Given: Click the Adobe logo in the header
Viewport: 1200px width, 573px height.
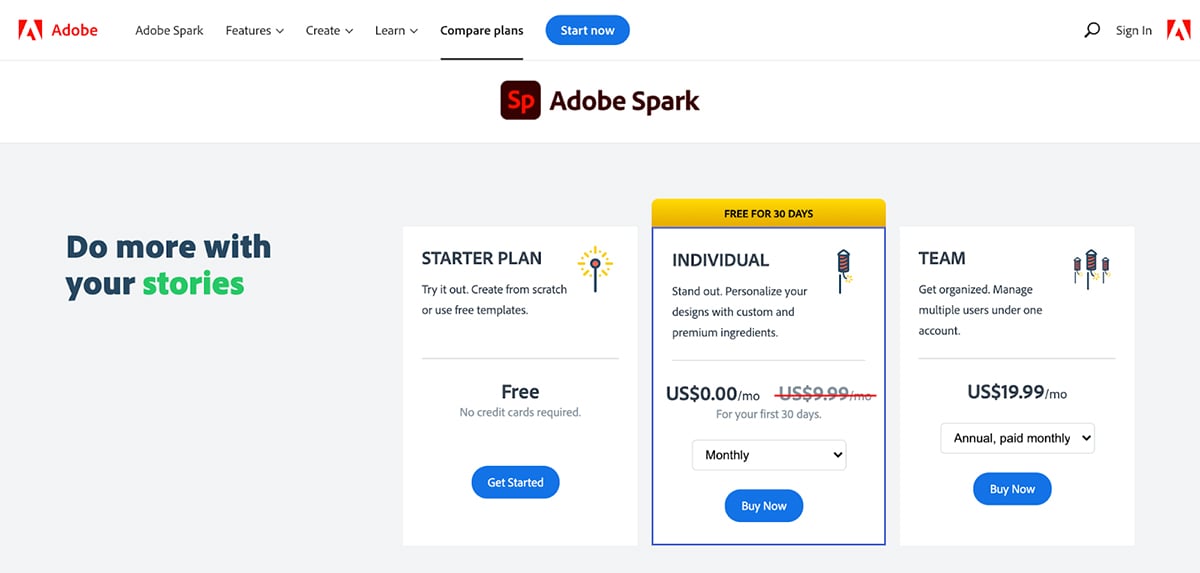Looking at the screenshot, I should 58,30.
